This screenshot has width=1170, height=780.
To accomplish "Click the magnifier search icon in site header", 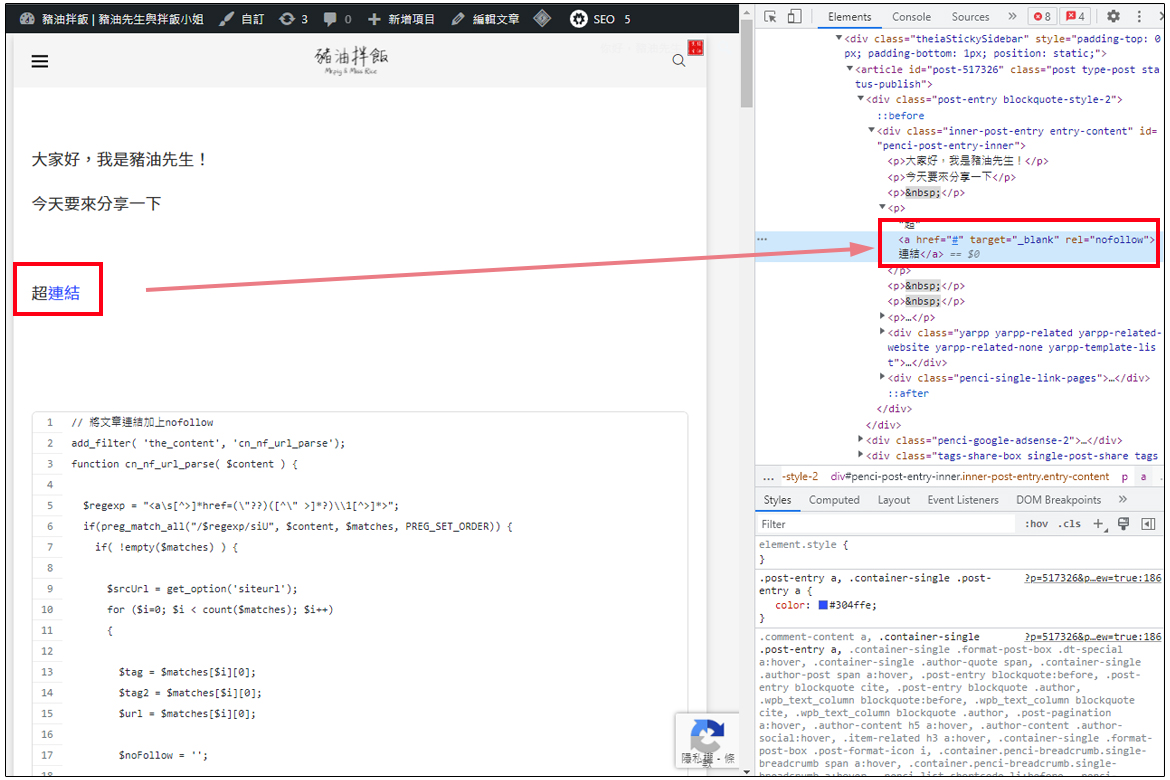I will (x=678, y=60).
